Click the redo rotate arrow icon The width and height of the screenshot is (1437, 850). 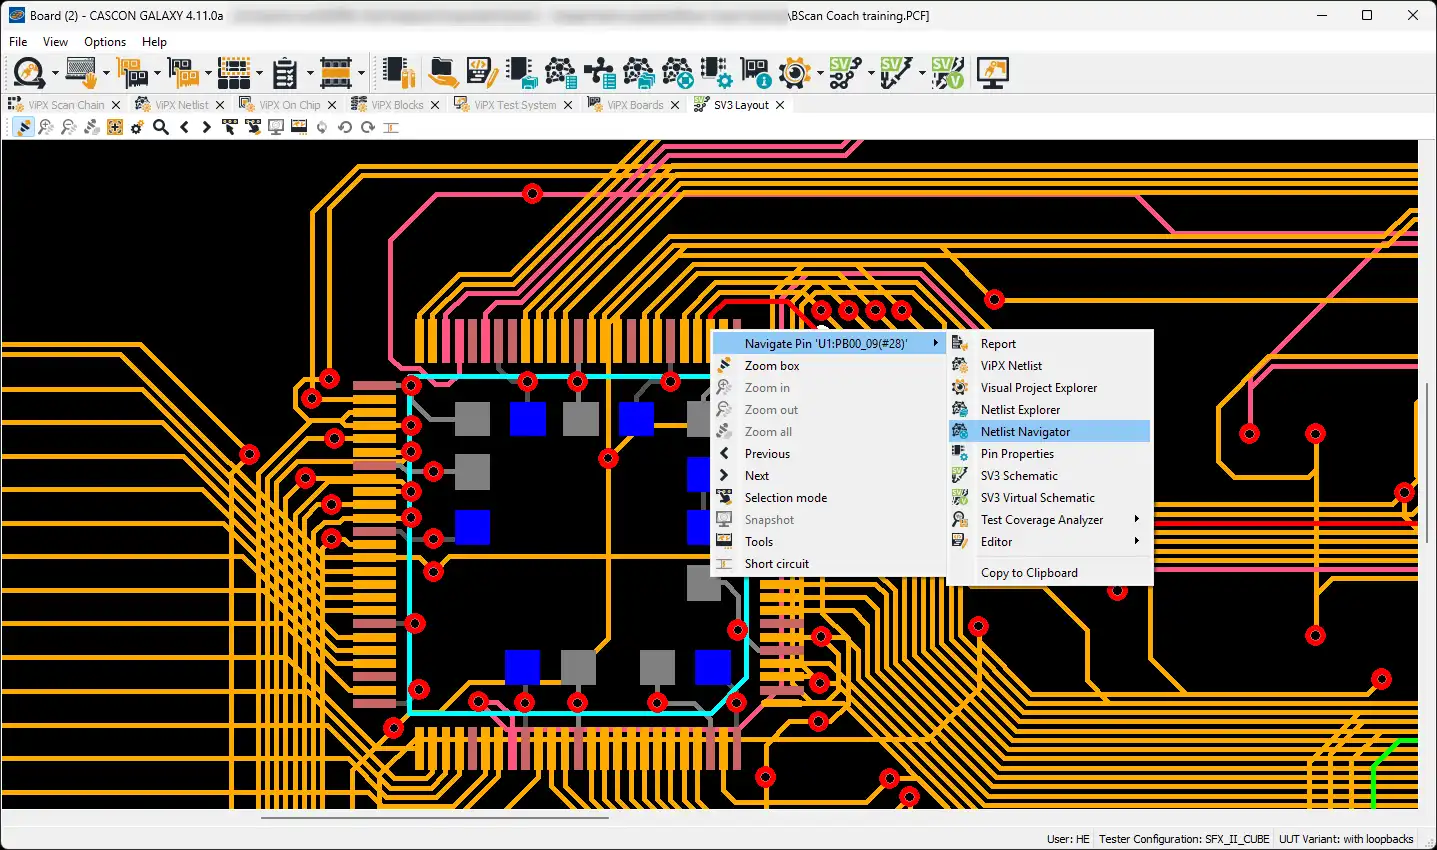click(368, 127)
